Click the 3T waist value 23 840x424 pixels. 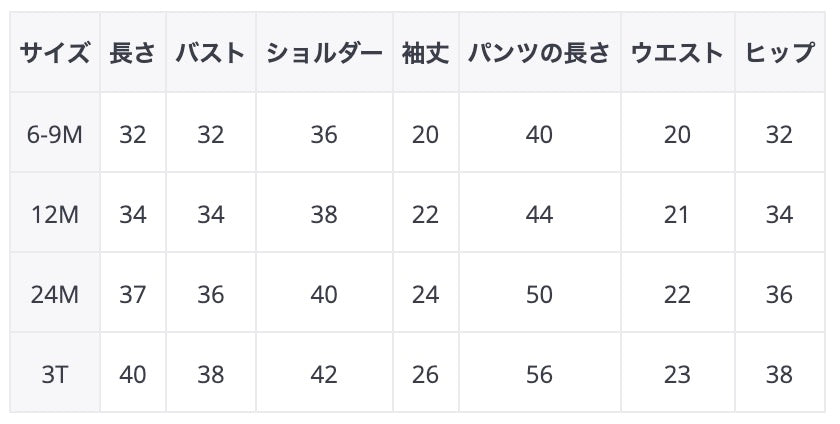pyautogui.click(x=677, y=375)
